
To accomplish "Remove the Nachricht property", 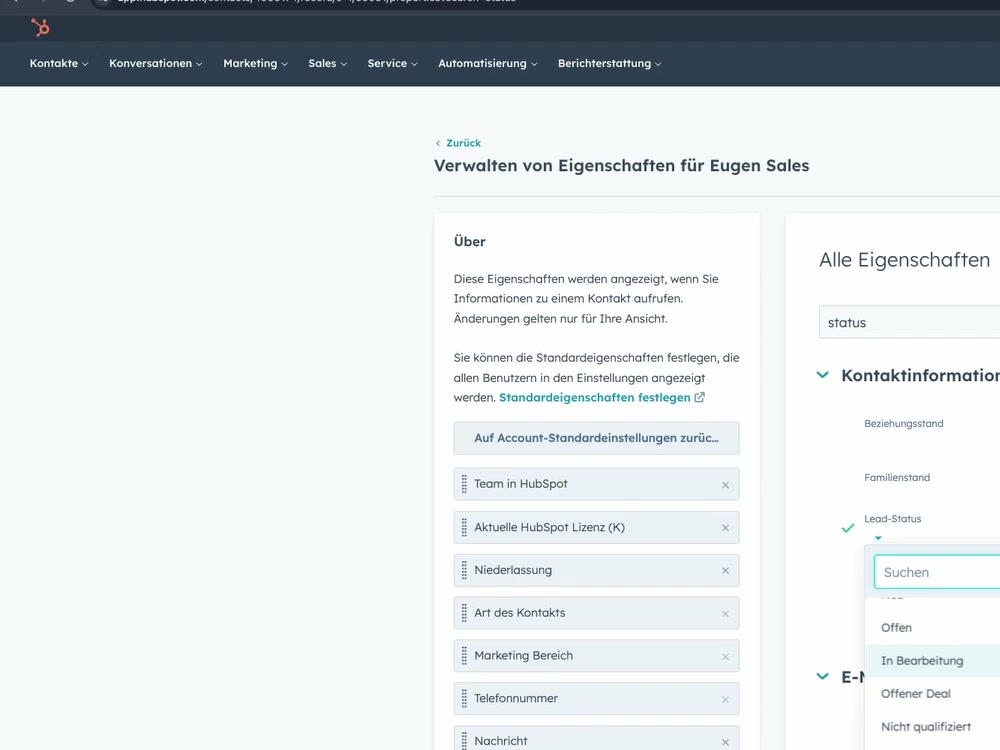I will tap(725, 742).
